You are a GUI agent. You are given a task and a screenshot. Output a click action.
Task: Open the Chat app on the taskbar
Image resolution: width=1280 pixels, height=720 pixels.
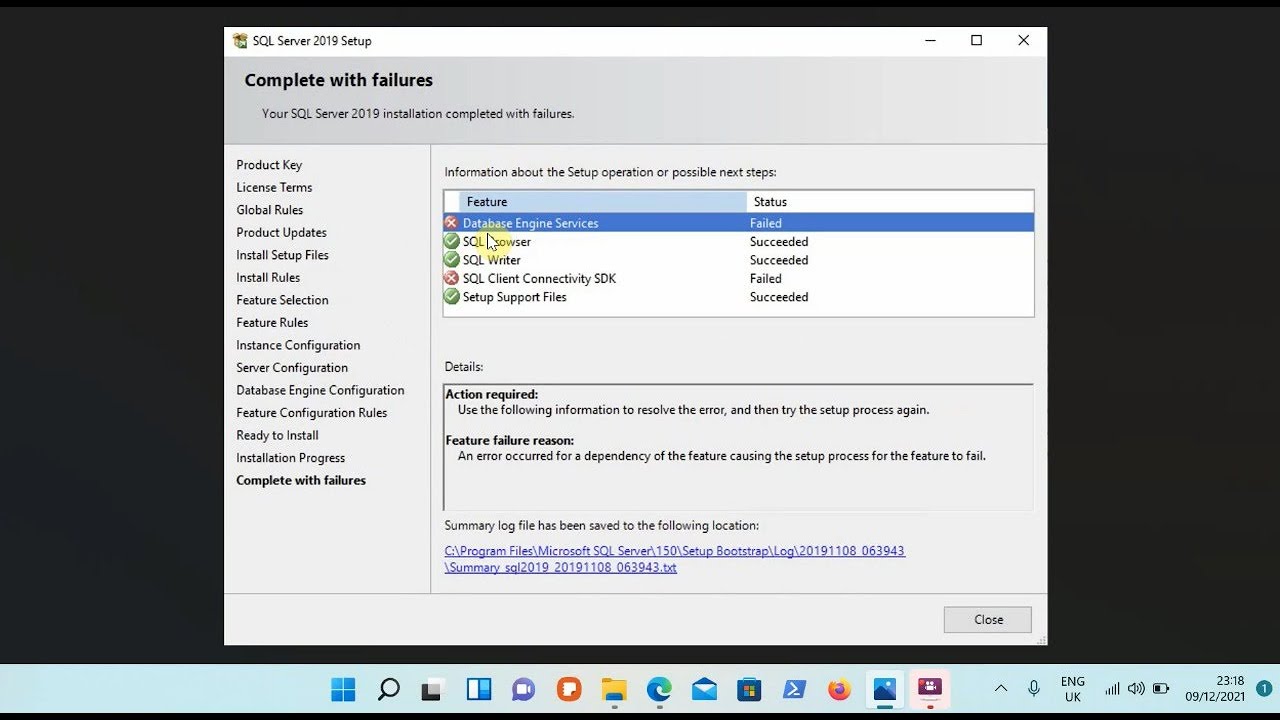tap(523, 690)
